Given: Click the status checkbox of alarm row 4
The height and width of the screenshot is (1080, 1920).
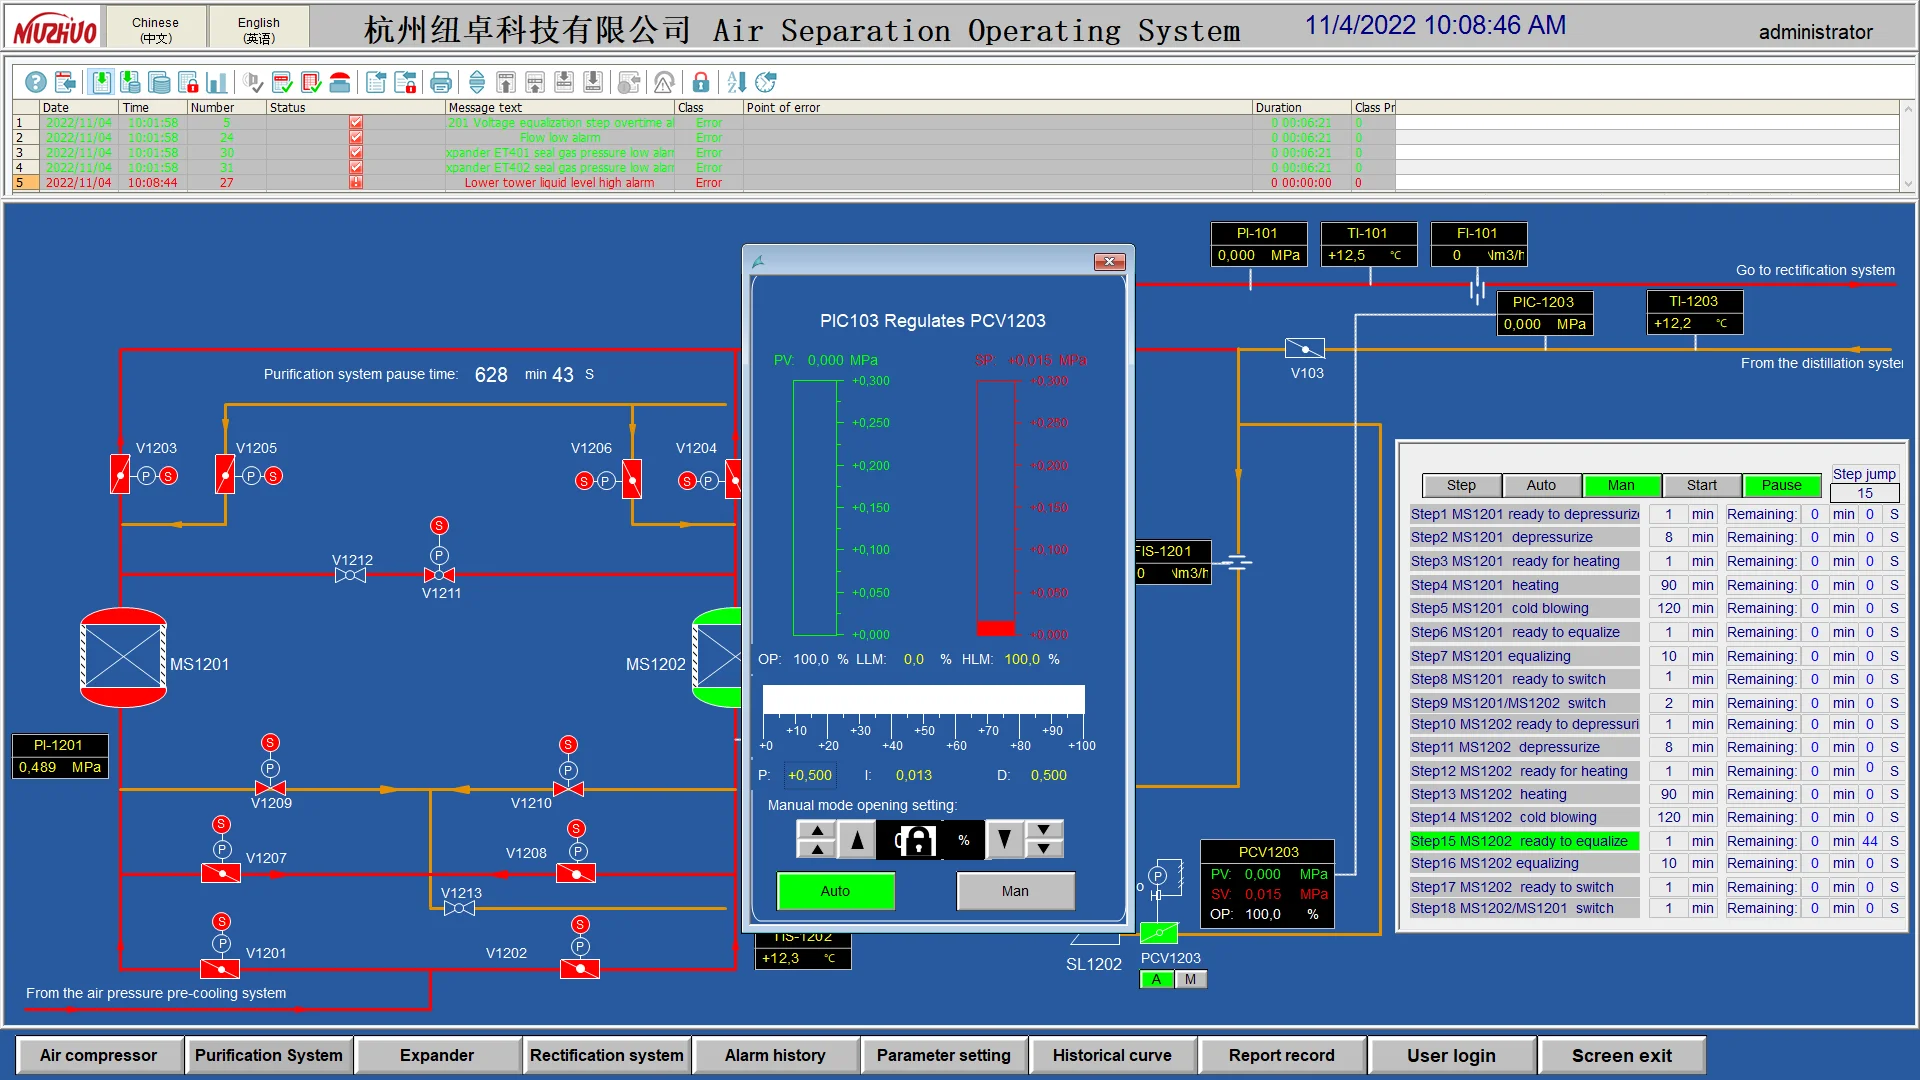Looking at the screenshot, I should (356, 167).
